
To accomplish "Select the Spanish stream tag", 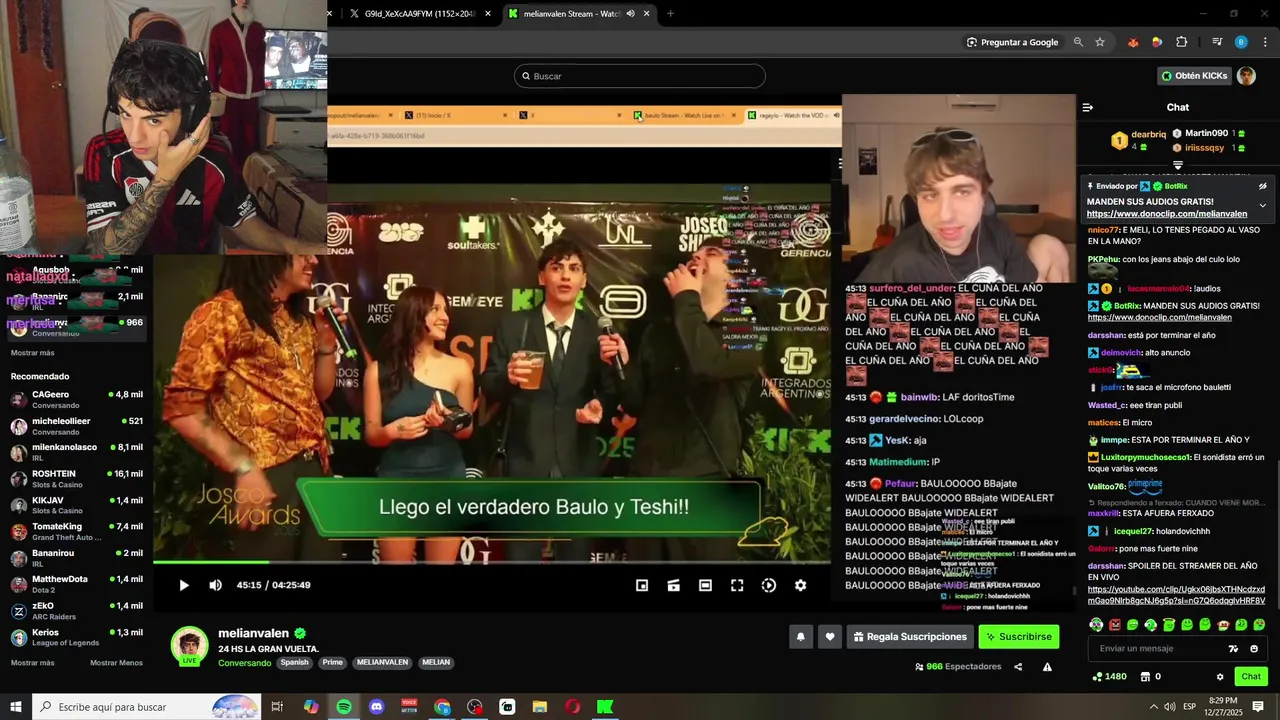I will point(294,662).
